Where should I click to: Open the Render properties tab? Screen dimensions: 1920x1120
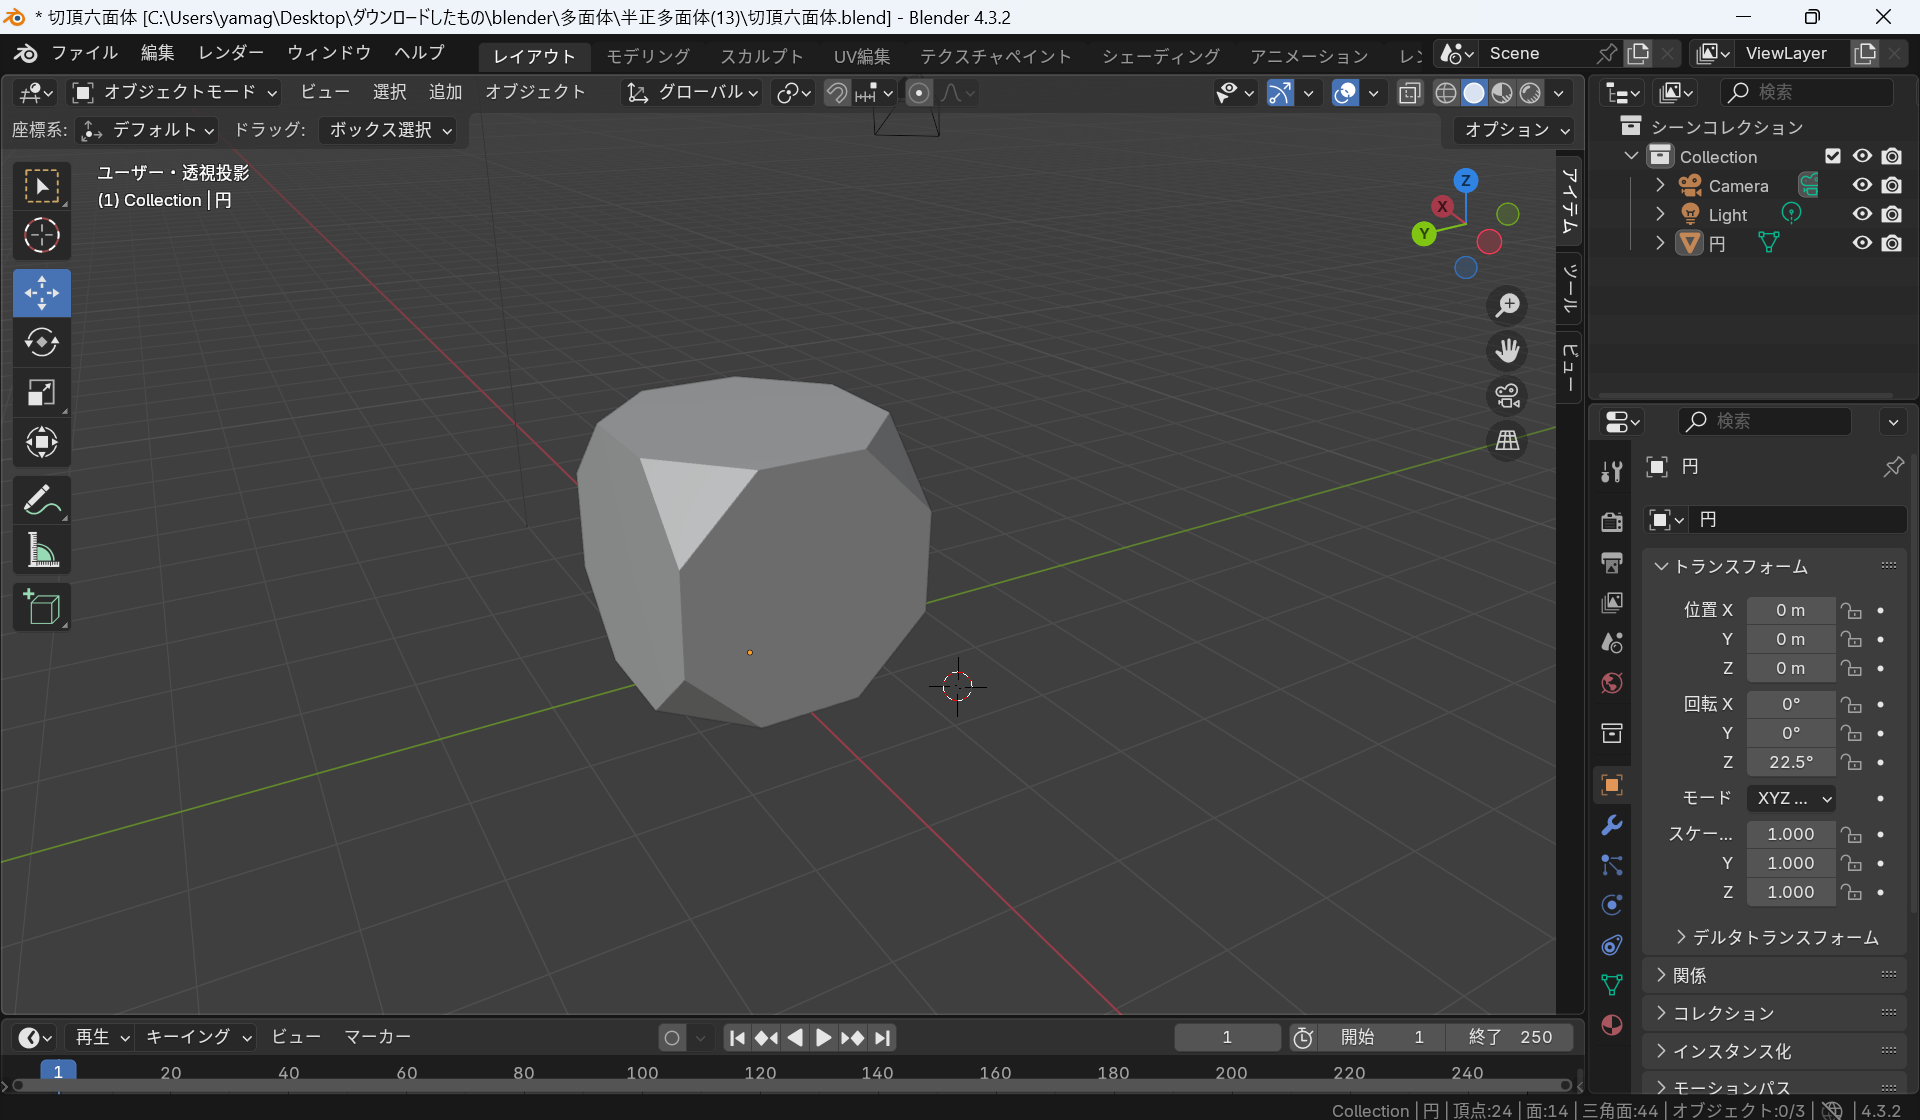[x=1611, y=522]
